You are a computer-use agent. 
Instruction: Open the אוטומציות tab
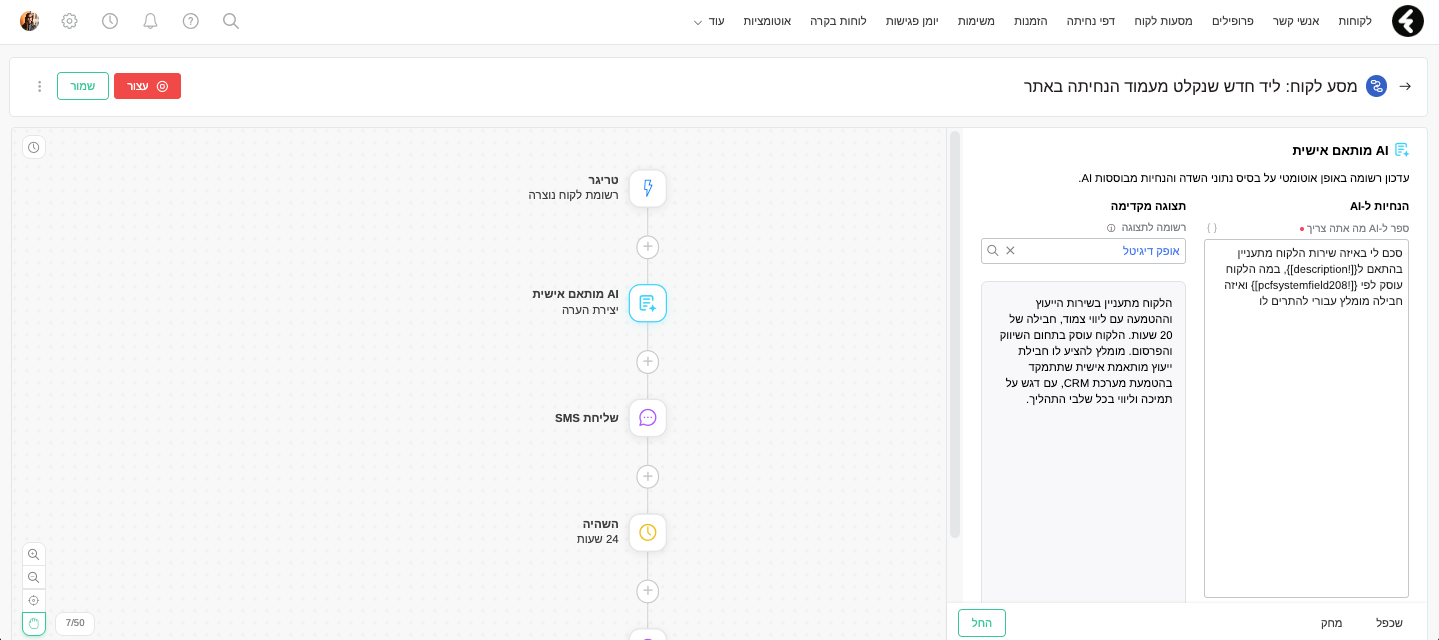[767, 21]
